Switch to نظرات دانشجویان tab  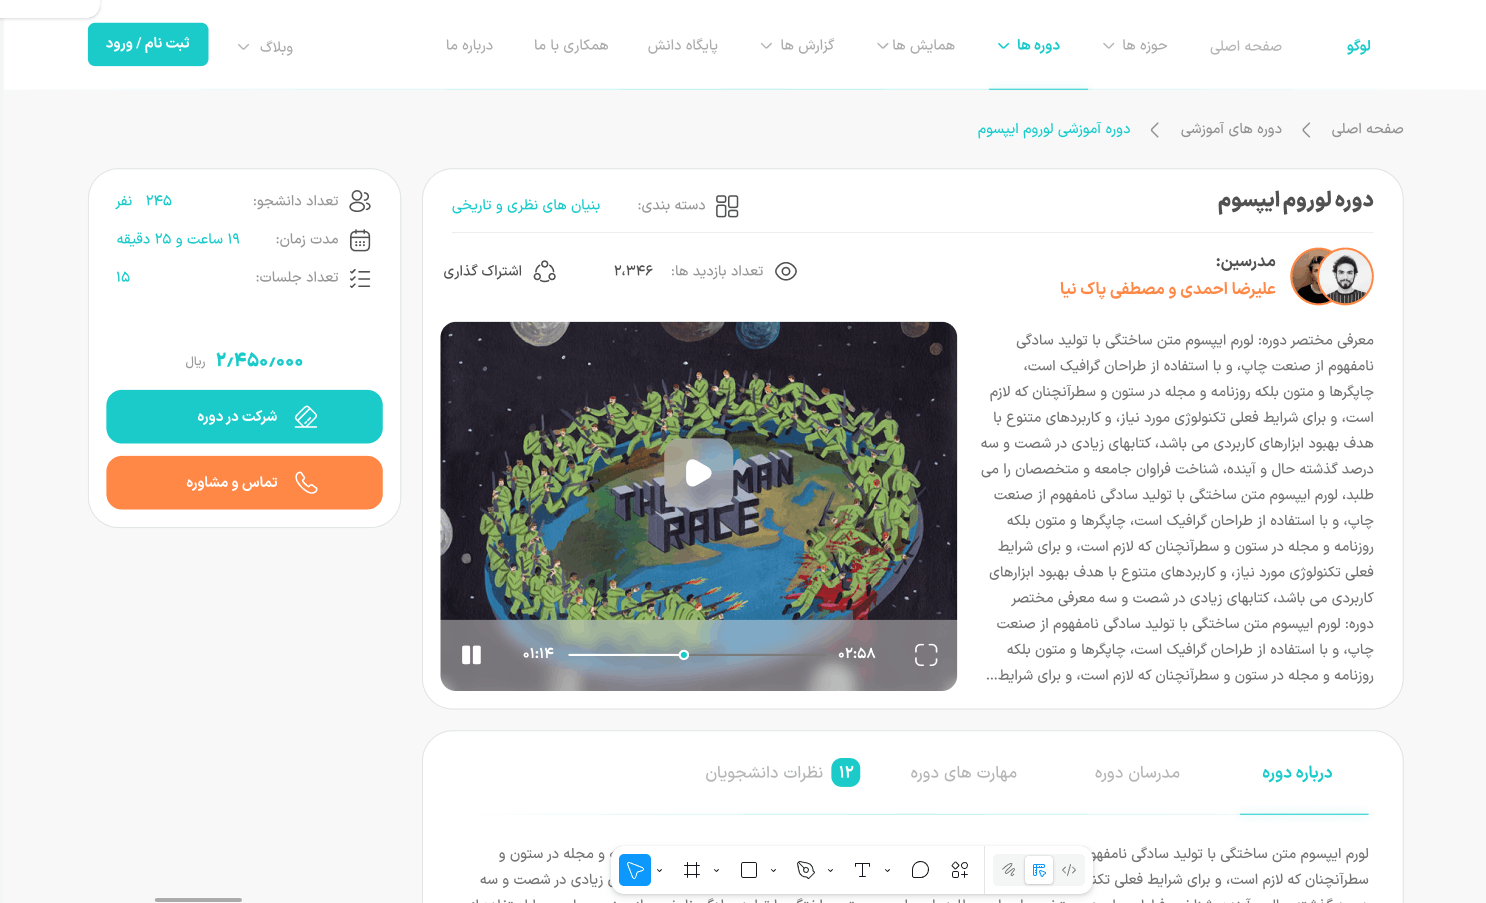[x=764, y=773]
